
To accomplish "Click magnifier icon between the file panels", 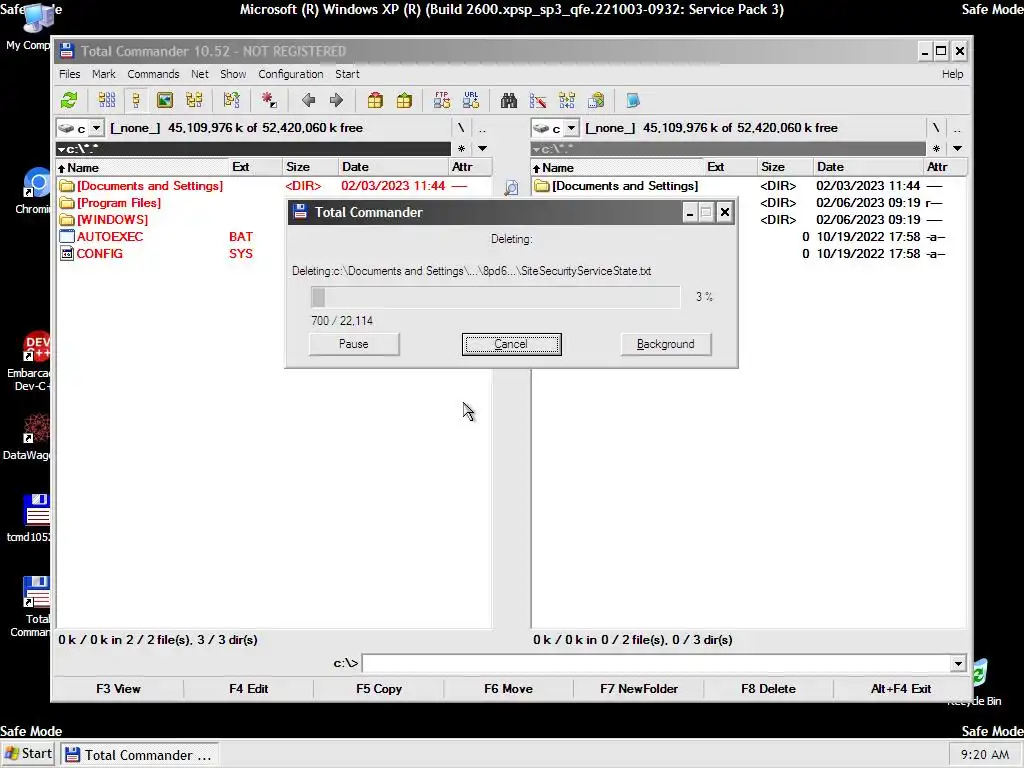I will click(511, 188).
